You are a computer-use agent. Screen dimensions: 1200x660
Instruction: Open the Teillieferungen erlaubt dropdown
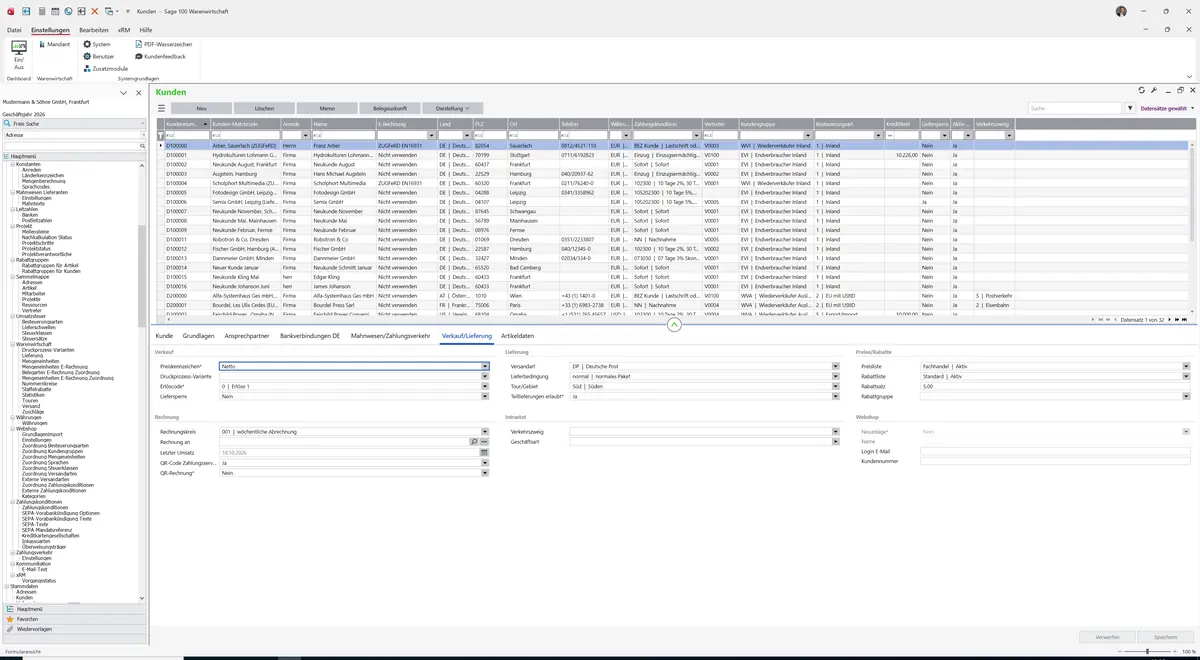[836, 396]
